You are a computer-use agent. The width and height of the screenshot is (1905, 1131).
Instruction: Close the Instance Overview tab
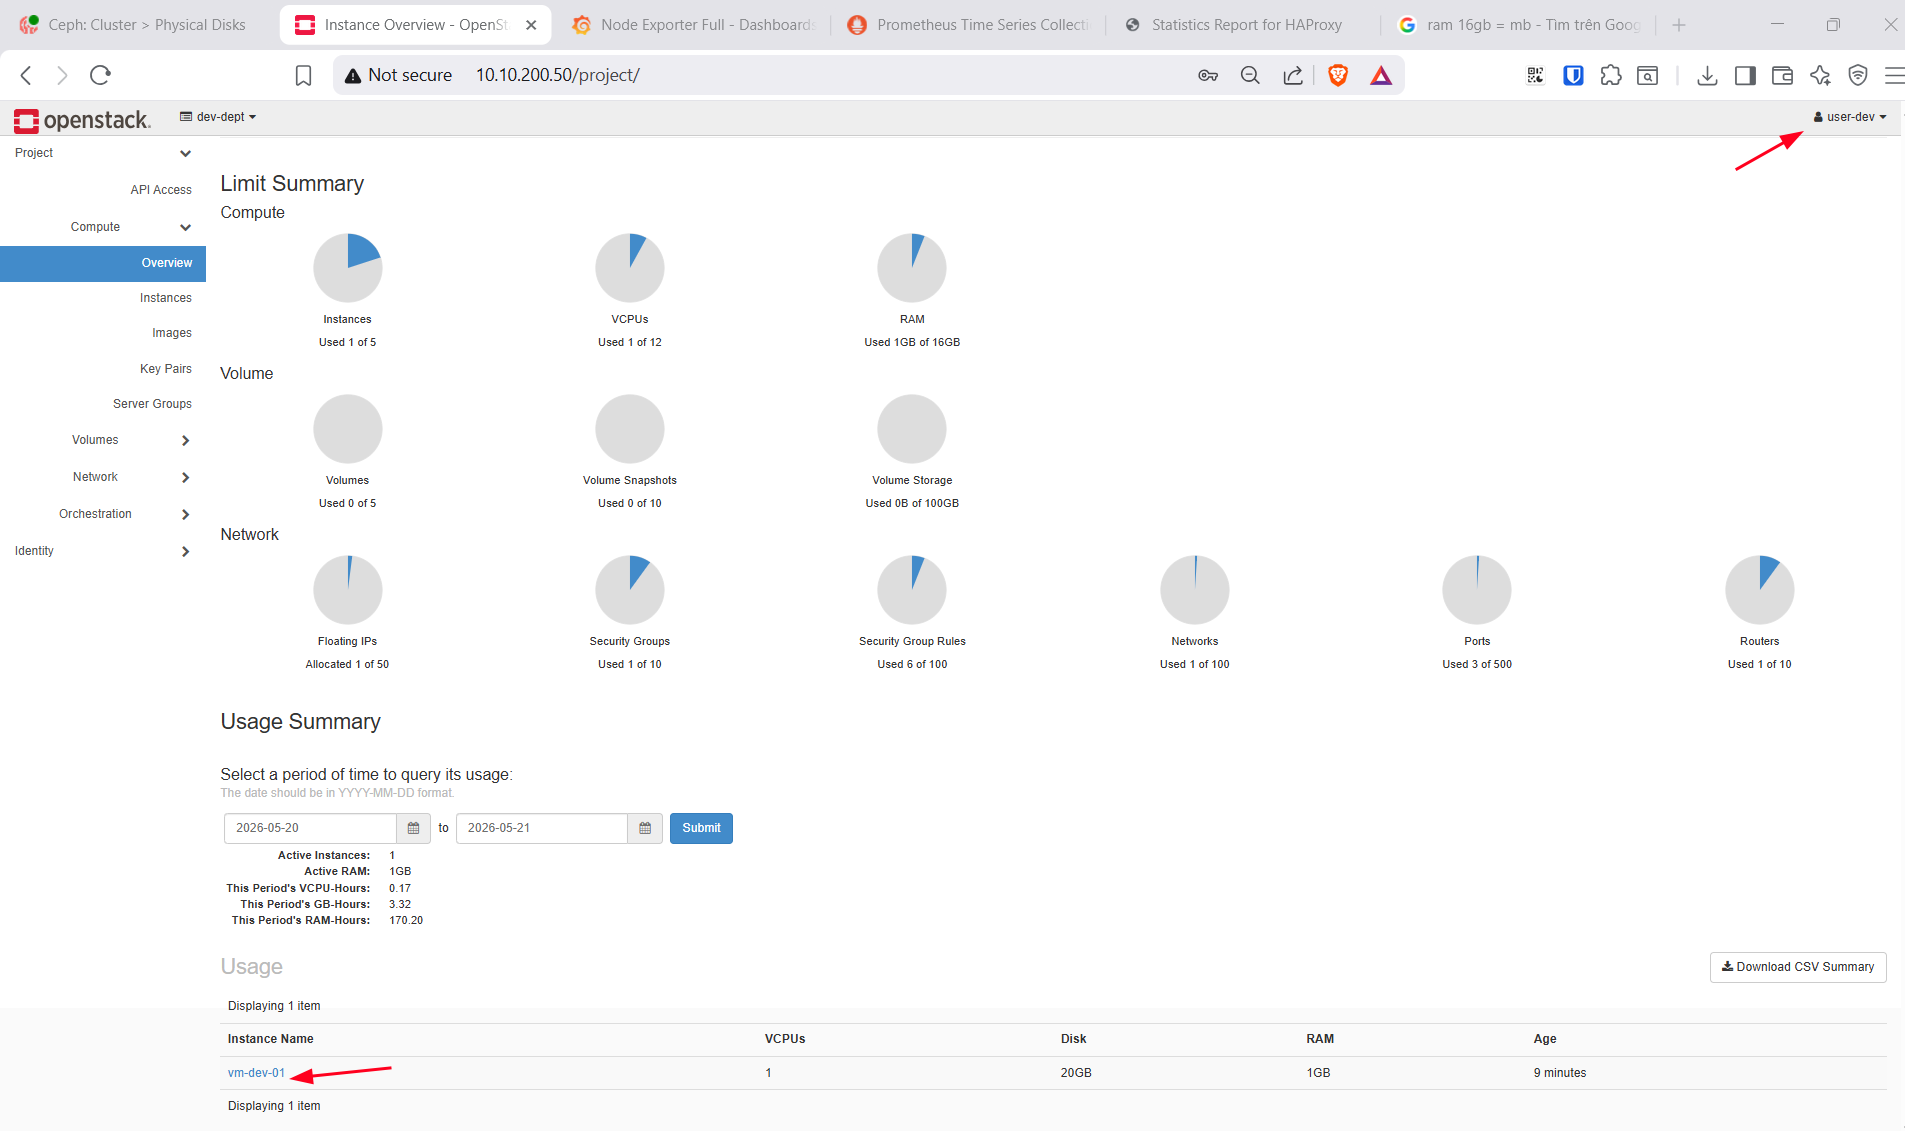coord(531,25)
